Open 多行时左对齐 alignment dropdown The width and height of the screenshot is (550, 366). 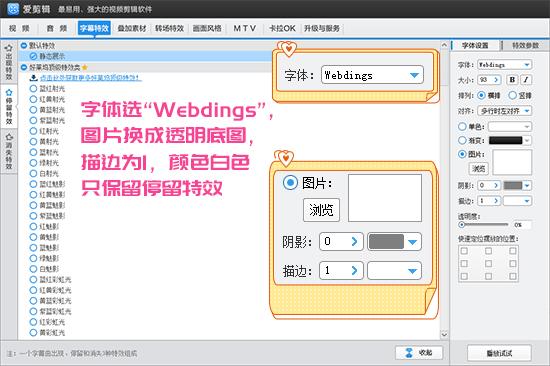(505, 111)
